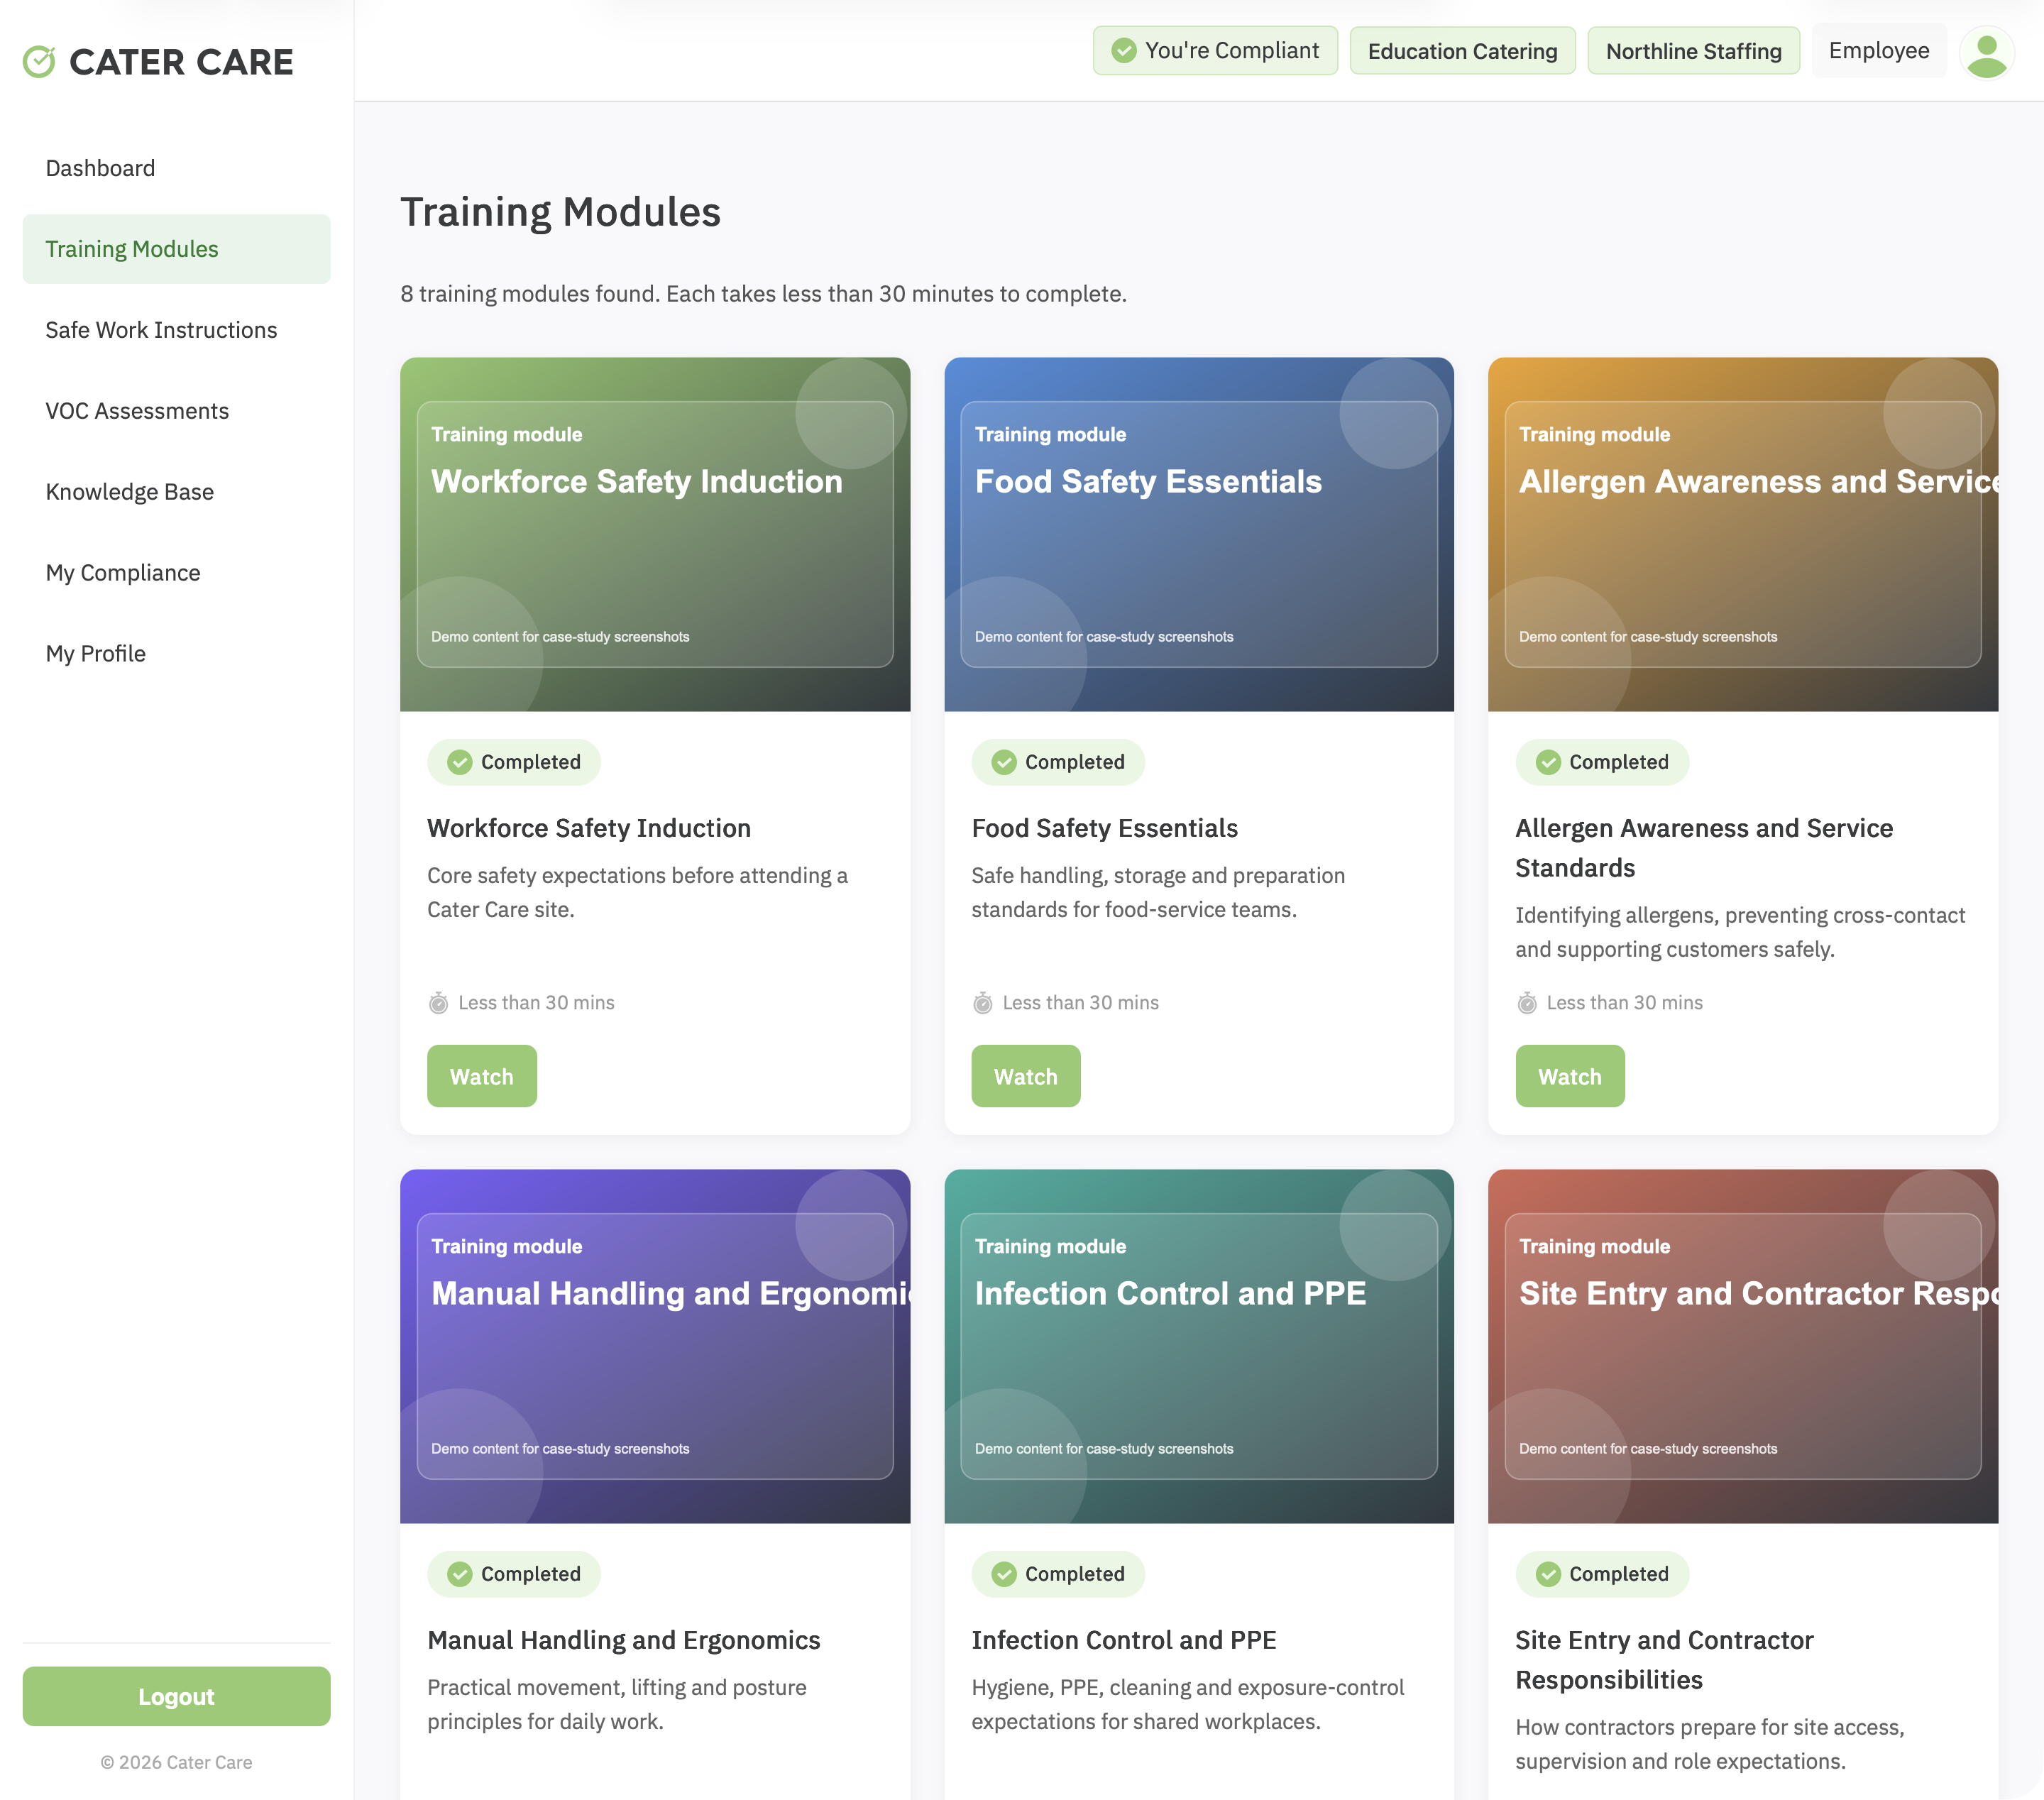Open Workforce Safety Induction thumbnail
This screenshot has width=2044, height=1800.
(655, 534)
